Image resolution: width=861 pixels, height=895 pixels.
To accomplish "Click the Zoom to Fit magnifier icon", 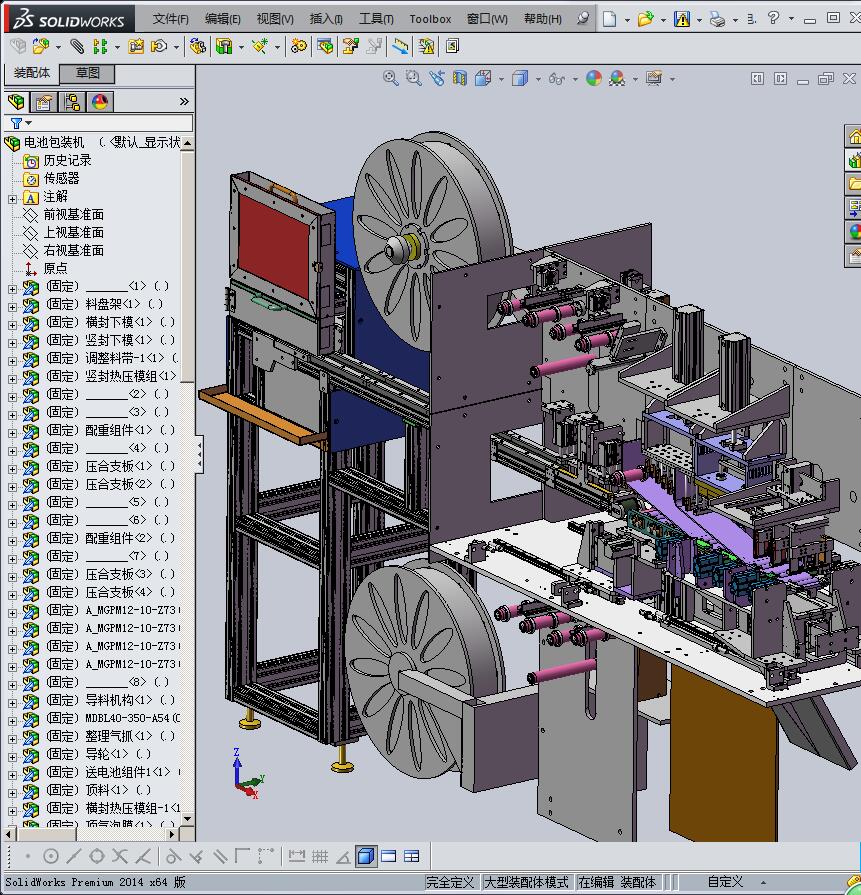I will (391, 78).
